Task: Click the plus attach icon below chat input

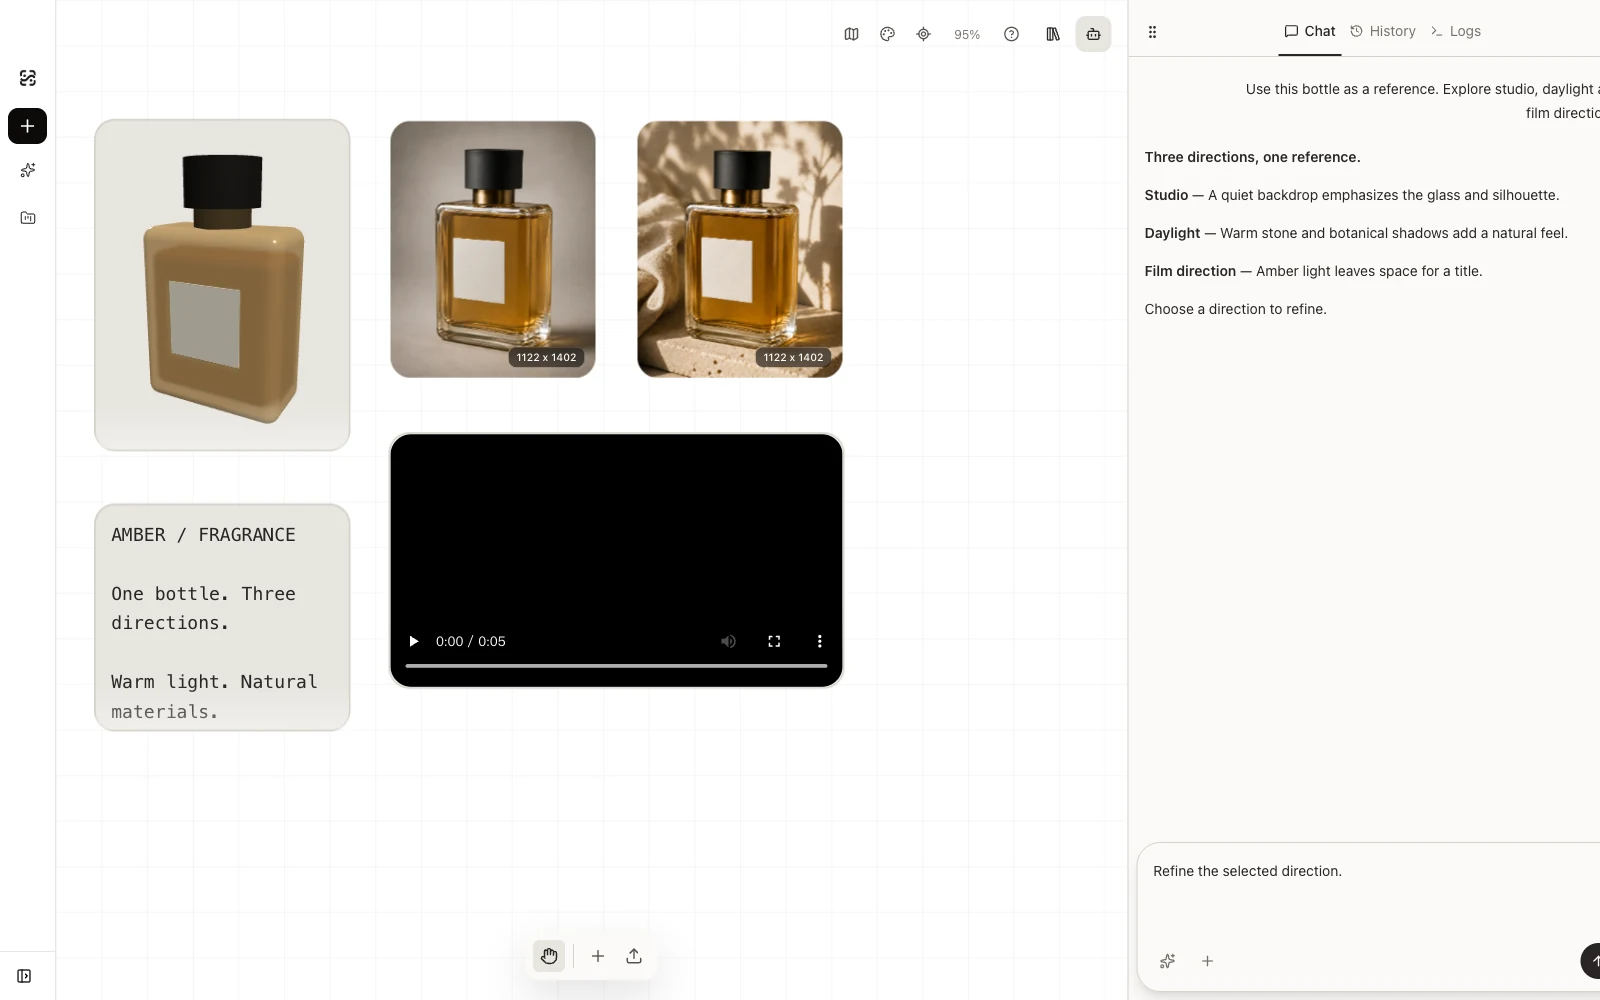Action: (1207, 961)
